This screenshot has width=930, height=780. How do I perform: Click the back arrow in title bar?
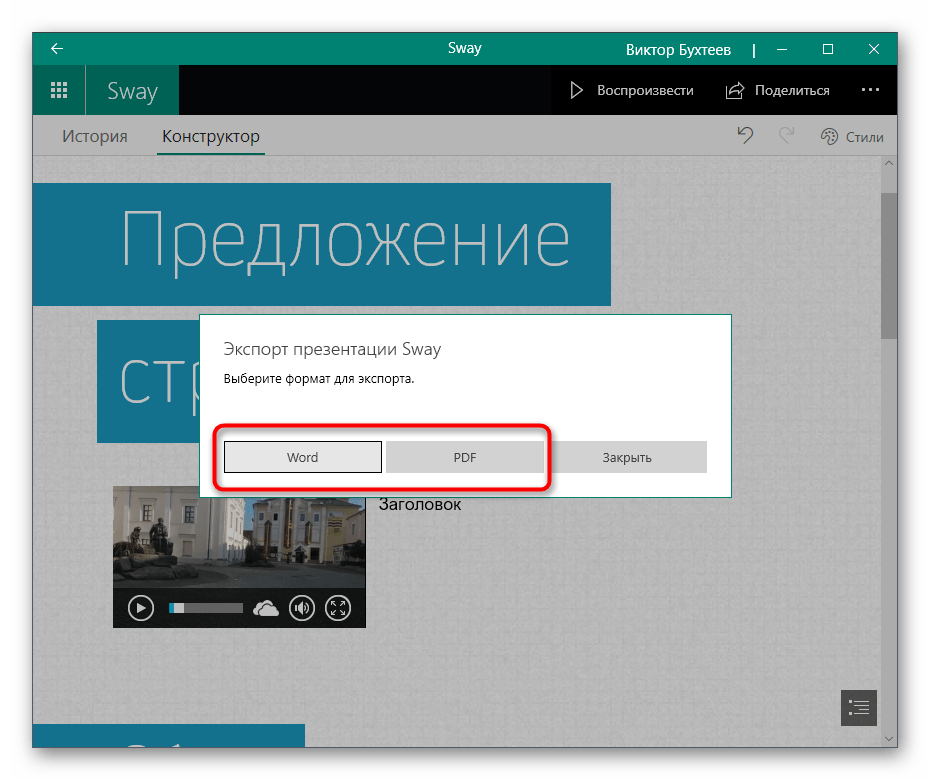tap(57, 49)
